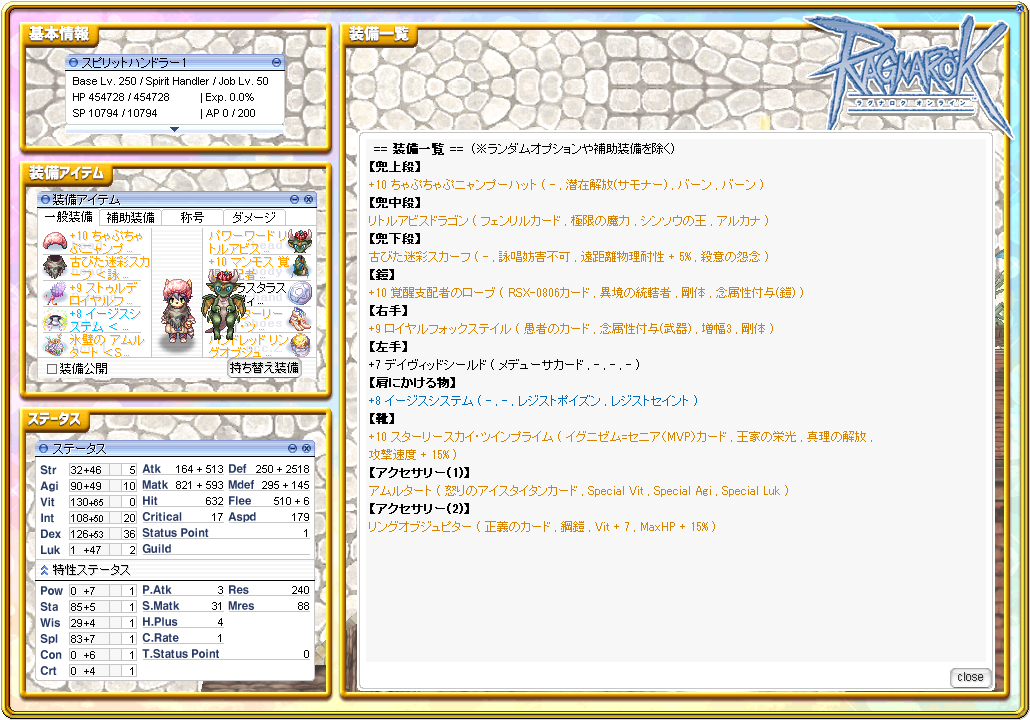Click the +10 スターリースカイ・ツインプライム line
1030x720 pixels.
[620, 445]
